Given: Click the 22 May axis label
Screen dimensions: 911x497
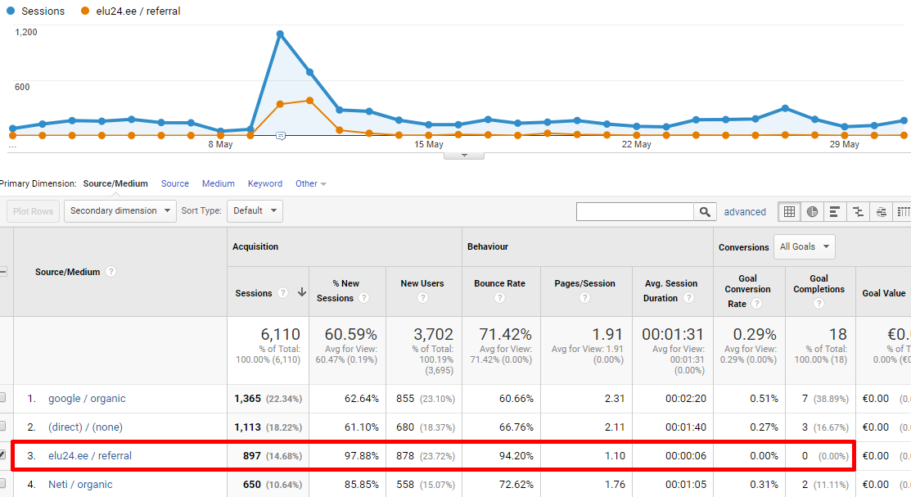Looking at the screenshot, I should [x=636, y=144].
